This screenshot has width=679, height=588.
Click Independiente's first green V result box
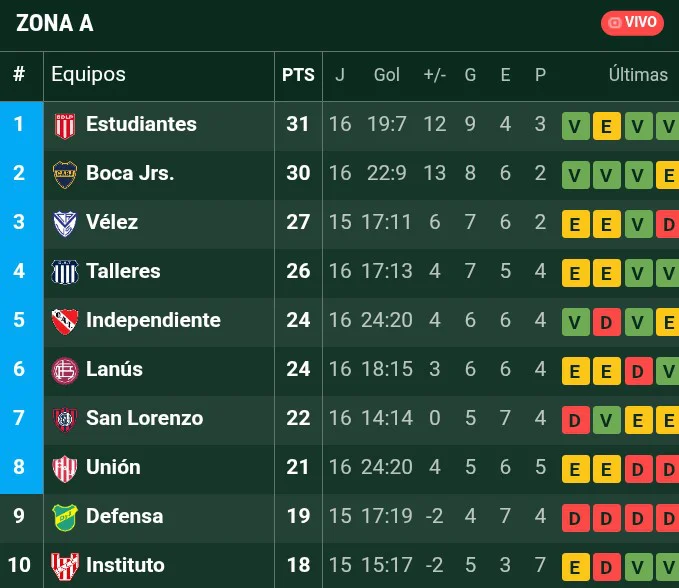pos(575,322)
